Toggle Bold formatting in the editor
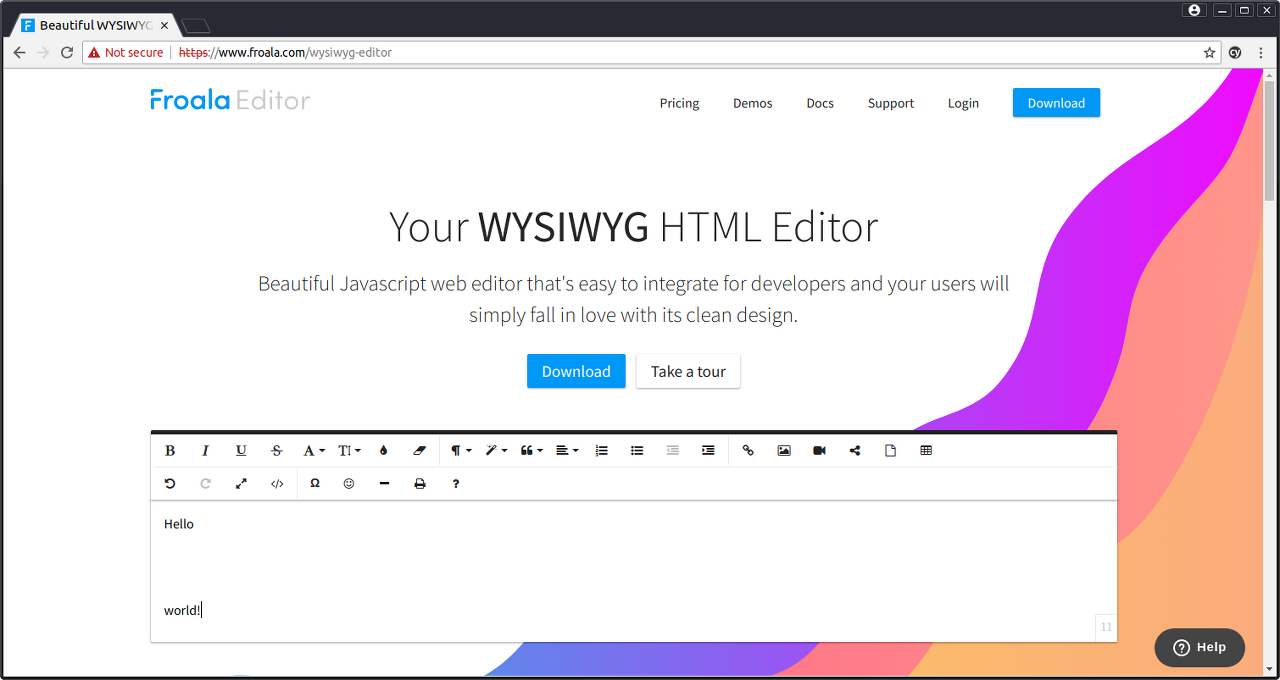 (x=170, y=451)
